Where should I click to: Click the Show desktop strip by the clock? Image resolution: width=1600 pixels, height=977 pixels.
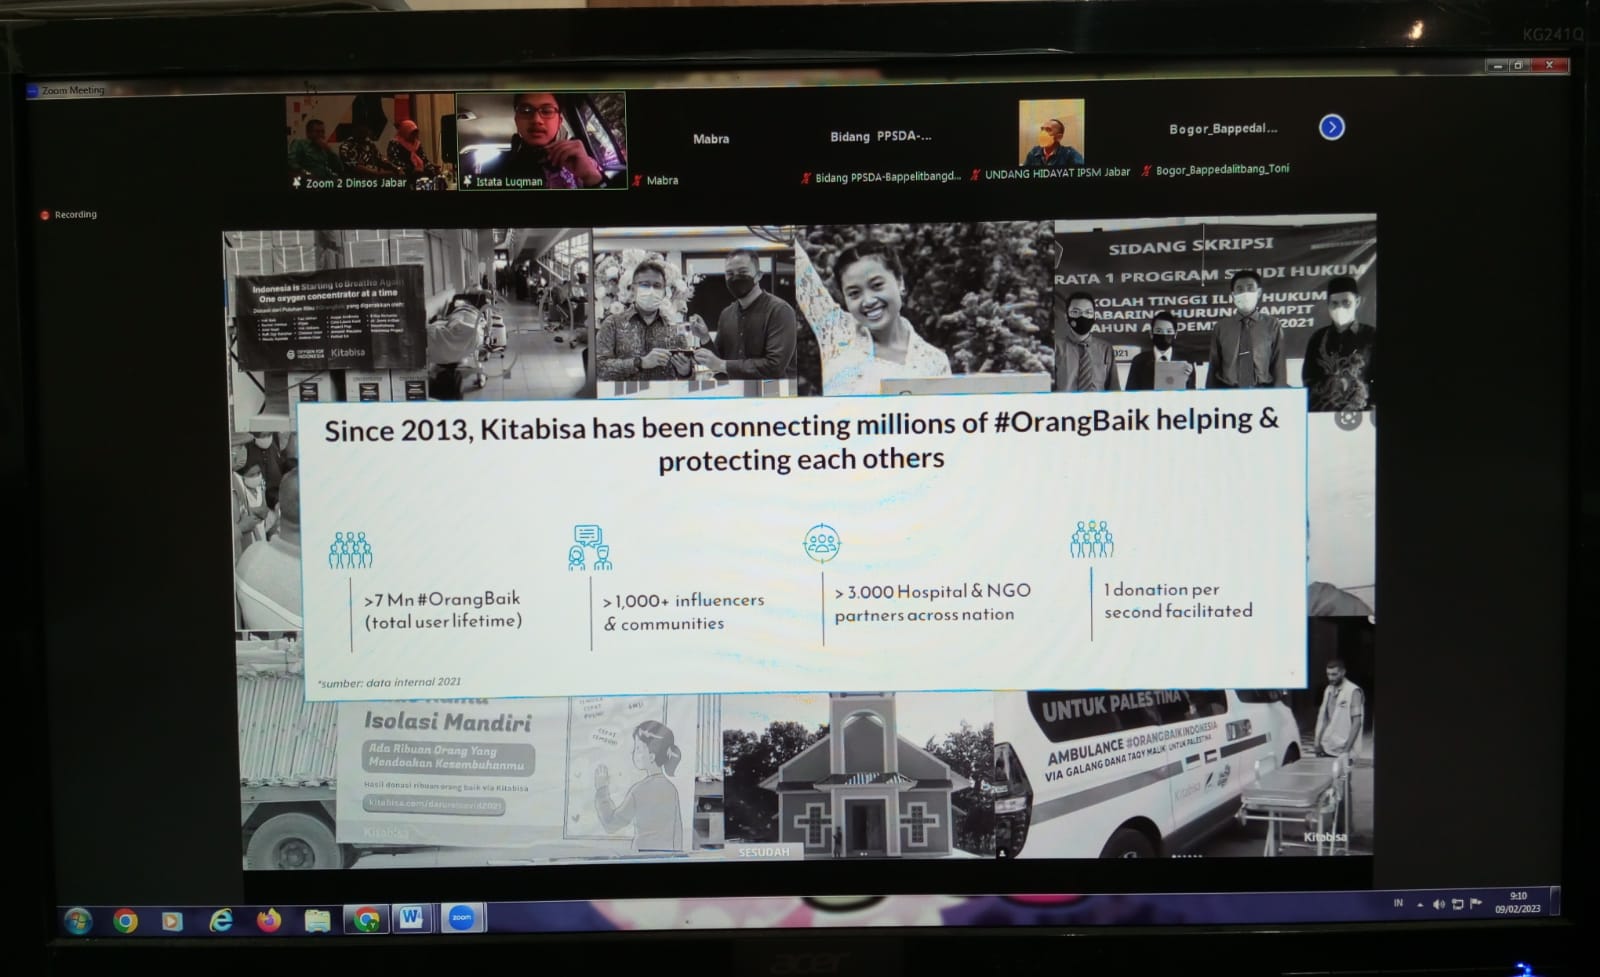(x=1554, y=900)
